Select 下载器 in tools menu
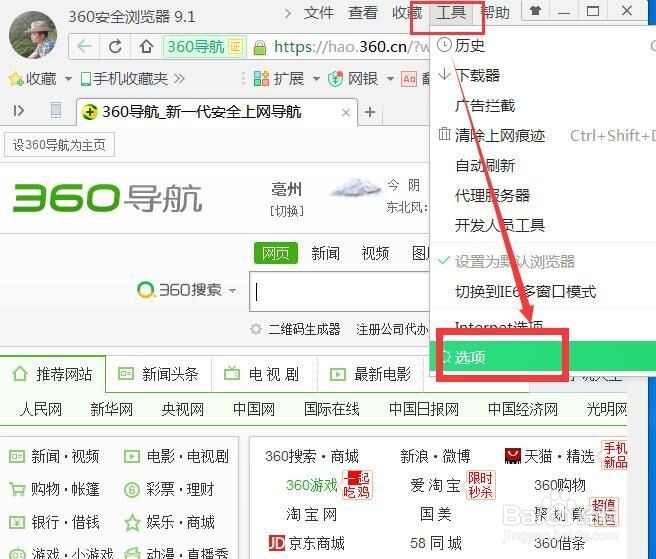The height and width of the screenshot is (559, 656). 478,75
